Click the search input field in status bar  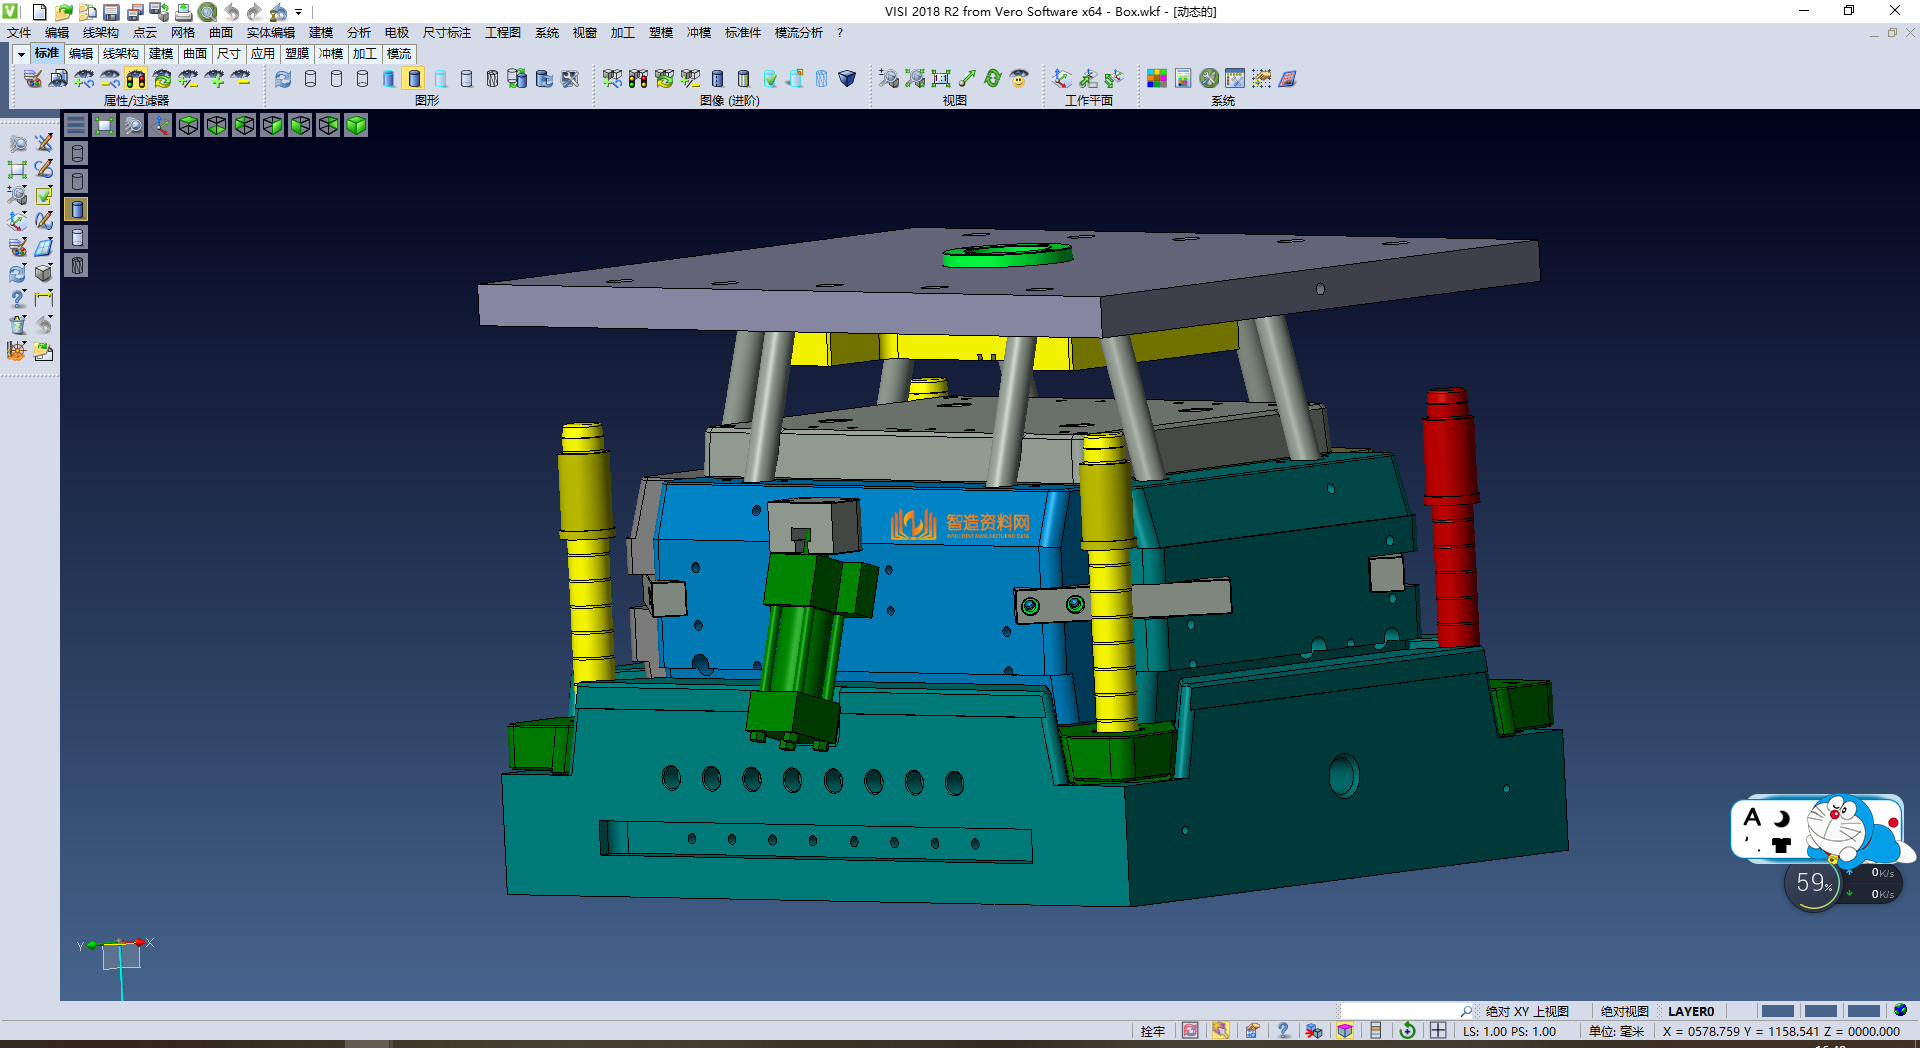click(1398, 1011)
